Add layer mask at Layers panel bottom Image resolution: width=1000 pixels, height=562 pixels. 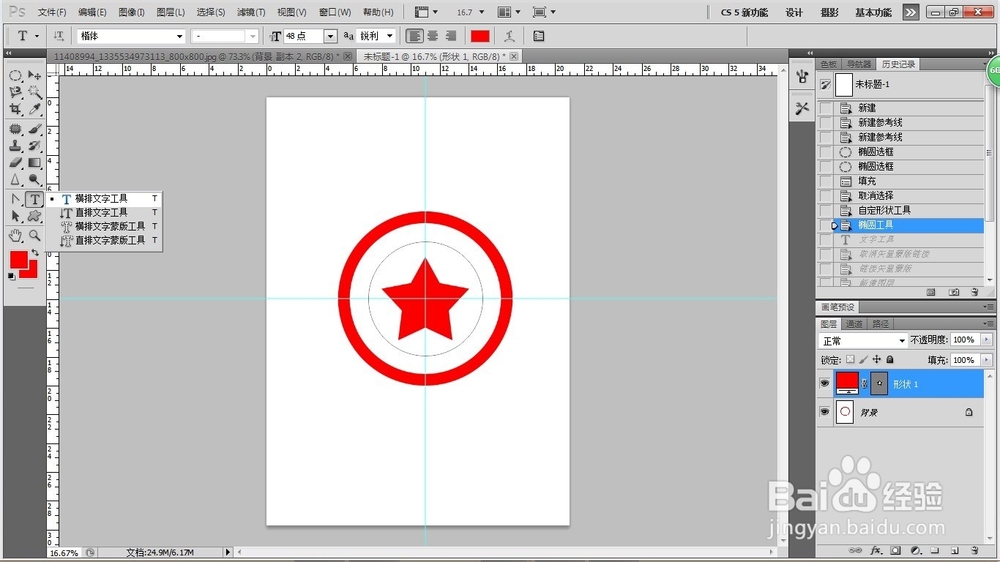[896, 550]
